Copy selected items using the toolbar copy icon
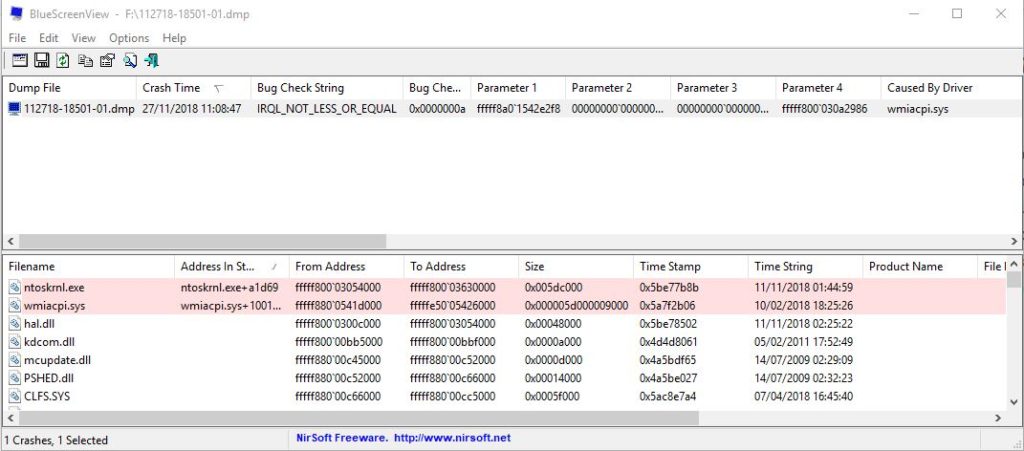The image size is (1024, 451). (x=86, y=61)
